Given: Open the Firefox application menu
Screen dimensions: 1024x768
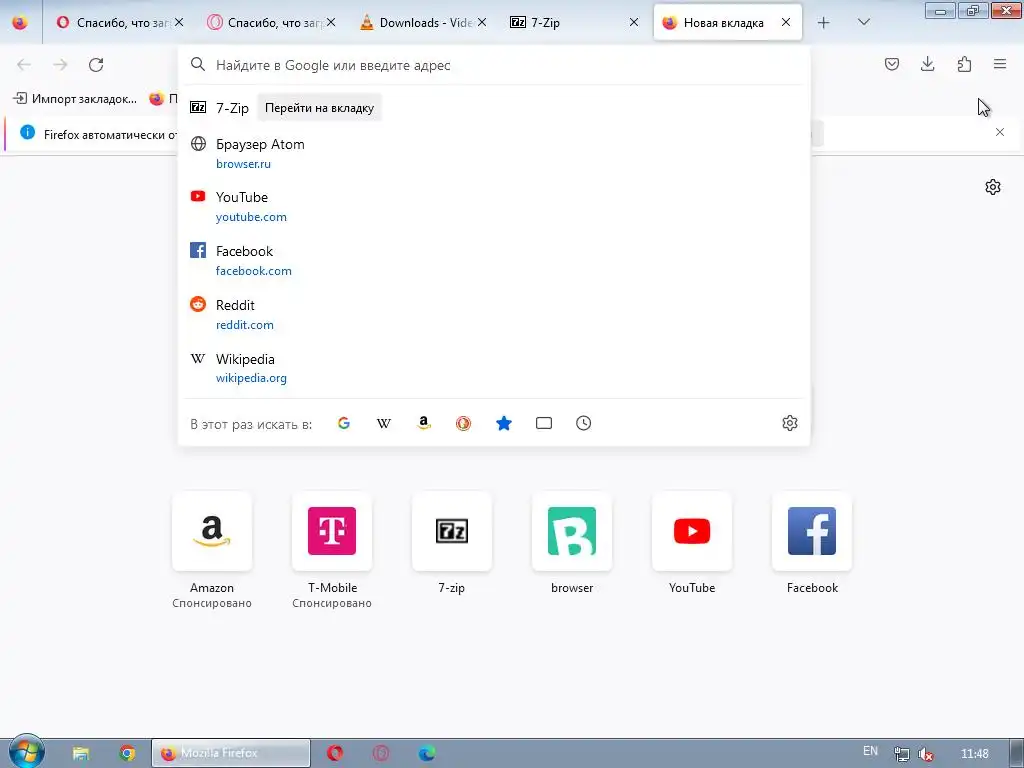Looking at the screenshot, I should coord(1000,64).
